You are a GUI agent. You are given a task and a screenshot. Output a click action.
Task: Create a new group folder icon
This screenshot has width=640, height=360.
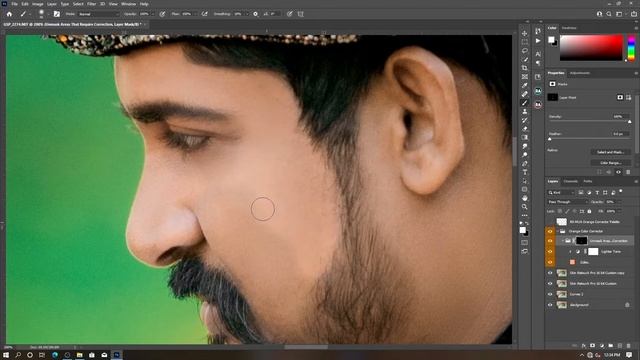pyautogui.click(x=611, y=346)
